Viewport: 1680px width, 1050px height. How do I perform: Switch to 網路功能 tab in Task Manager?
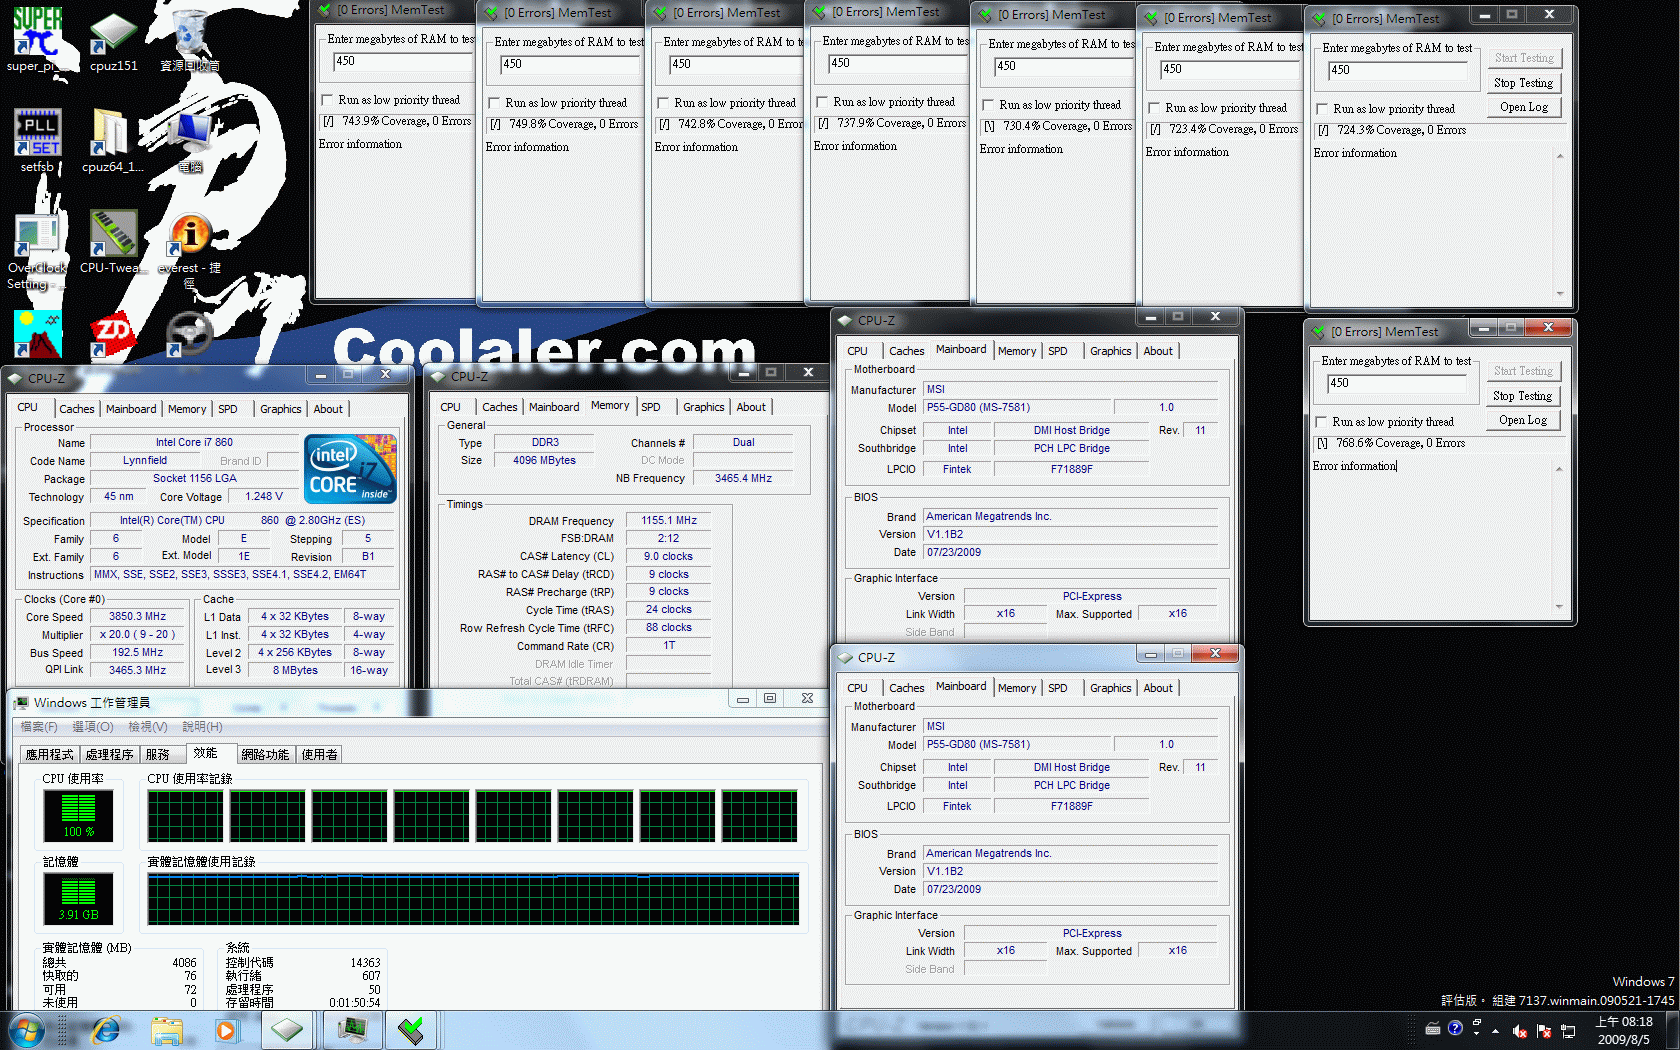265,755
